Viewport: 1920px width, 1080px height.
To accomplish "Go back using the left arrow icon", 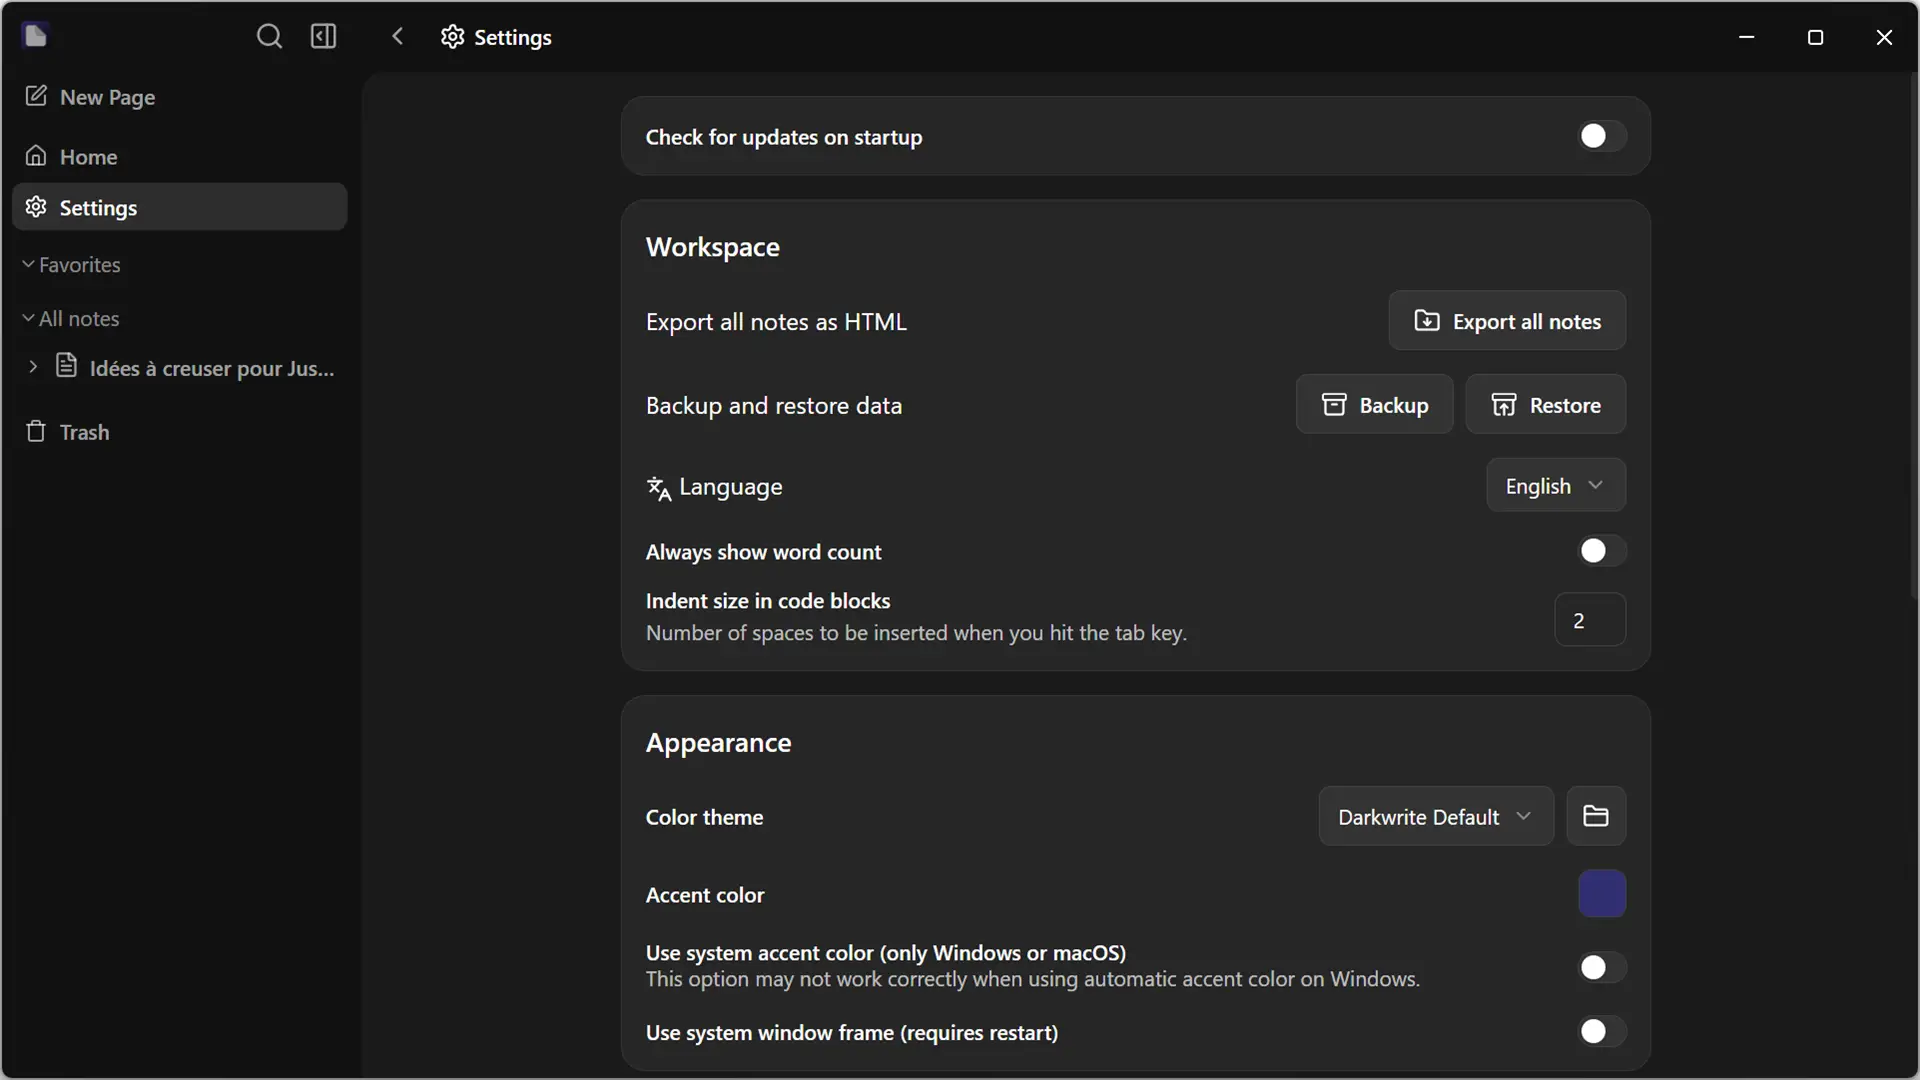I will (397, 37).
